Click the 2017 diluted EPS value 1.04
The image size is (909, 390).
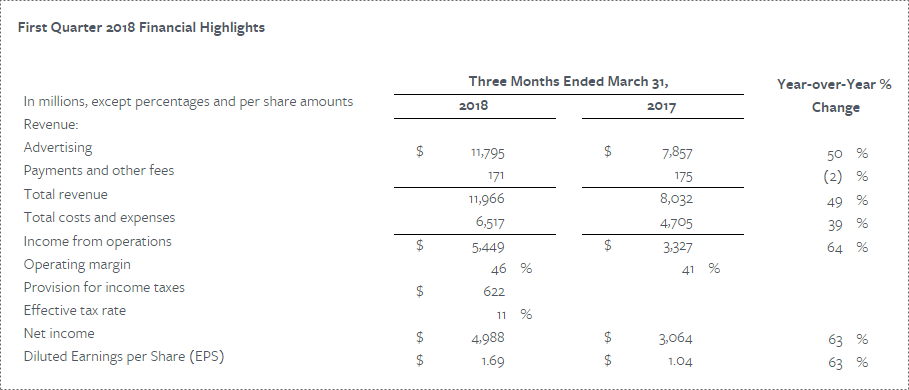[678, 362]
